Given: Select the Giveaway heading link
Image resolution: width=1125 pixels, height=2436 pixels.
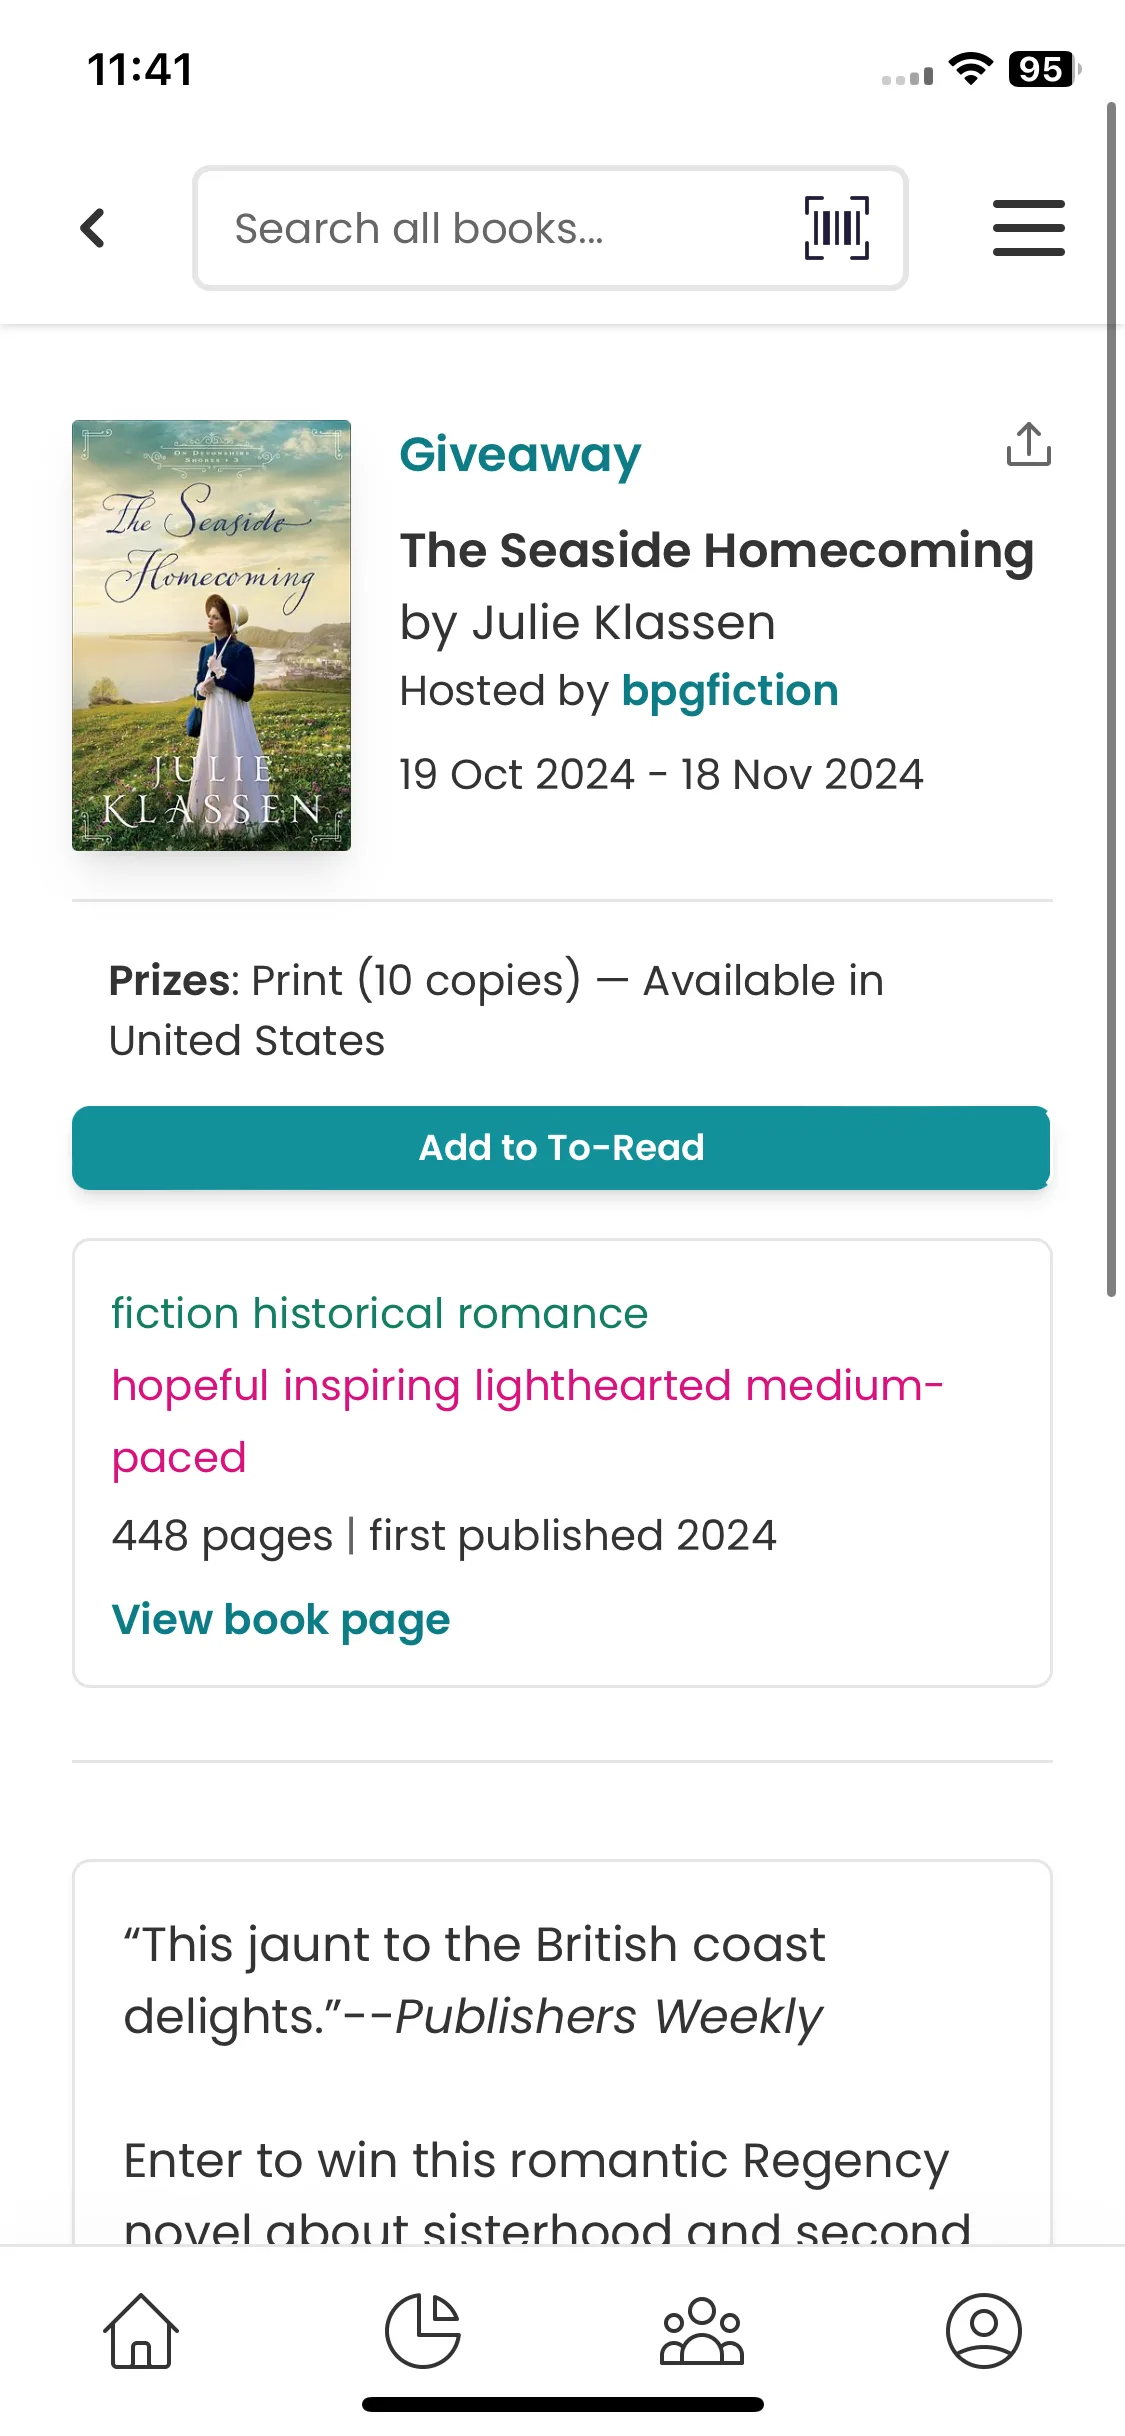Looking at the screenshot, I should pyautogui.click(x=520, y=455).
